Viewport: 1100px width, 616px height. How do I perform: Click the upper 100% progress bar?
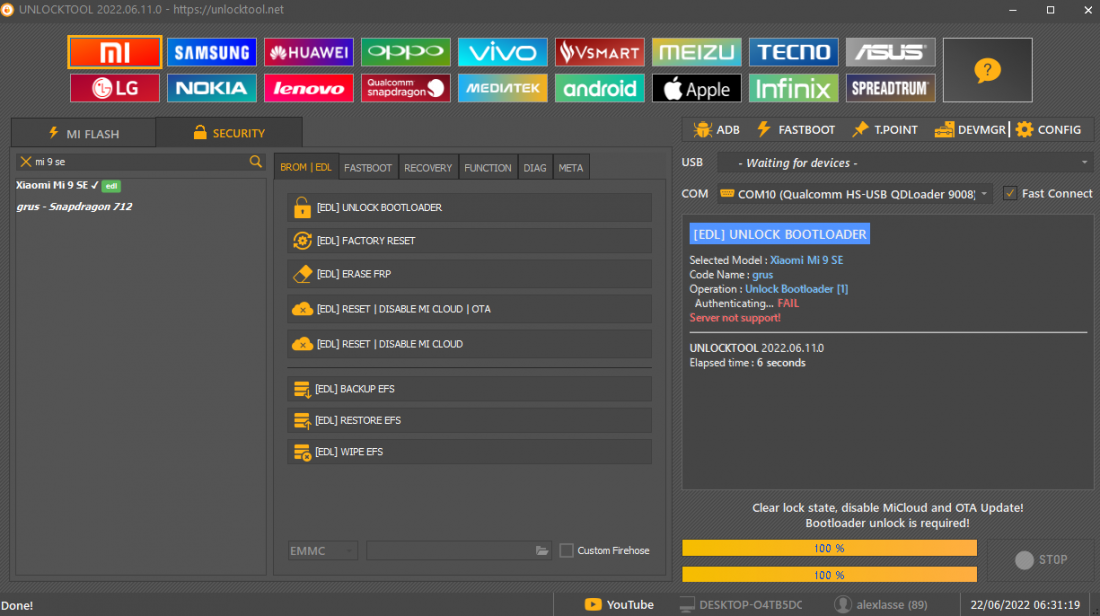coord(829,548)
